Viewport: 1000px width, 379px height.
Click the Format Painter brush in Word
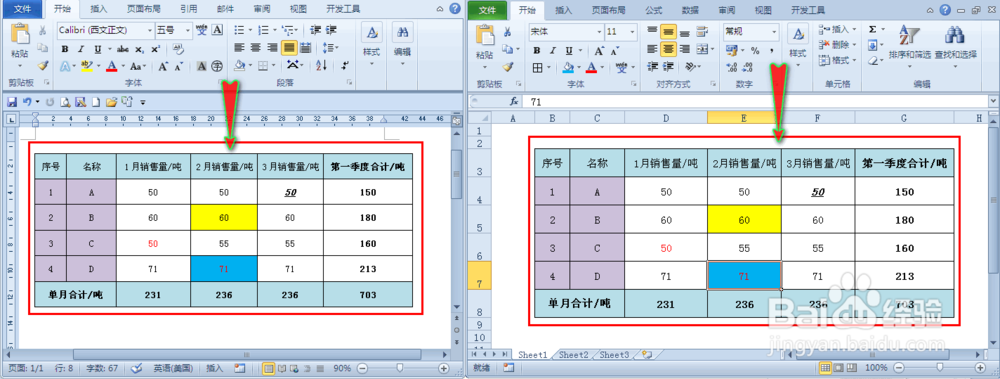43,65
